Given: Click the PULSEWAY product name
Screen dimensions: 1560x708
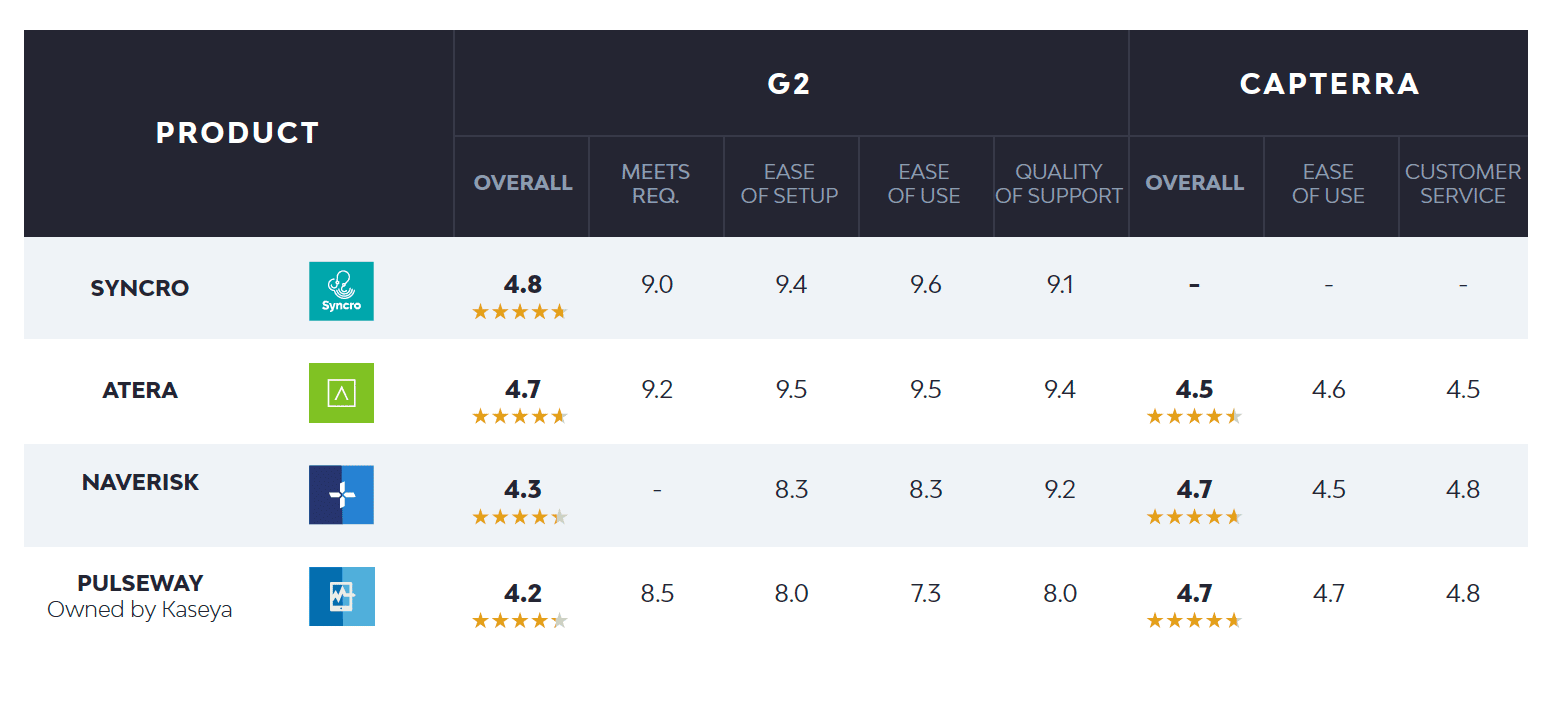Looking at the screenshot, I should tap(140, 583).
